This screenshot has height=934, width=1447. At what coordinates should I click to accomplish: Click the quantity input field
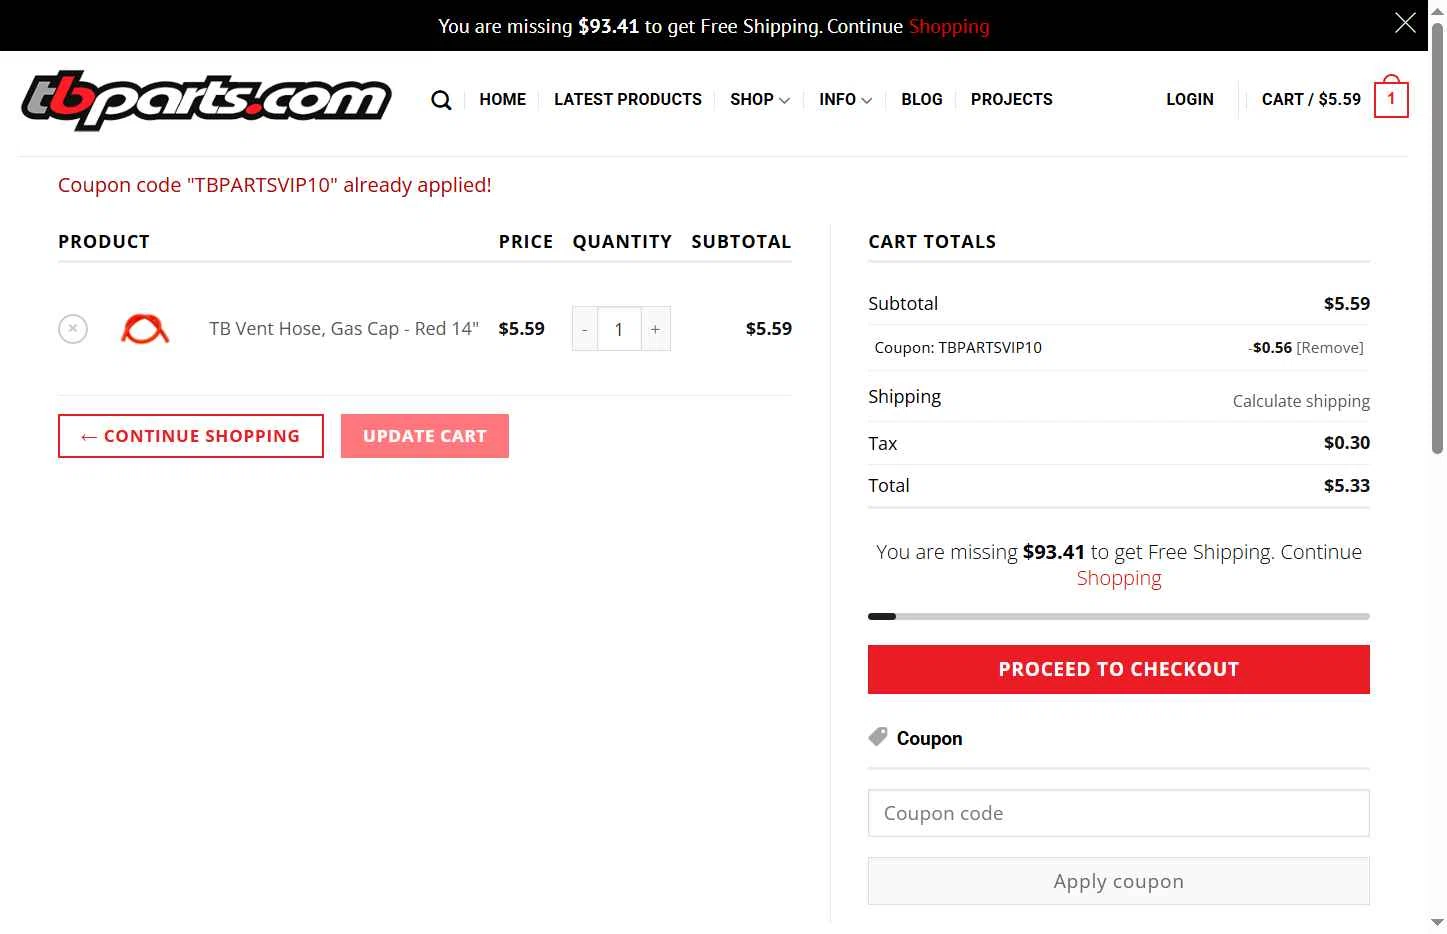(619, 329)
